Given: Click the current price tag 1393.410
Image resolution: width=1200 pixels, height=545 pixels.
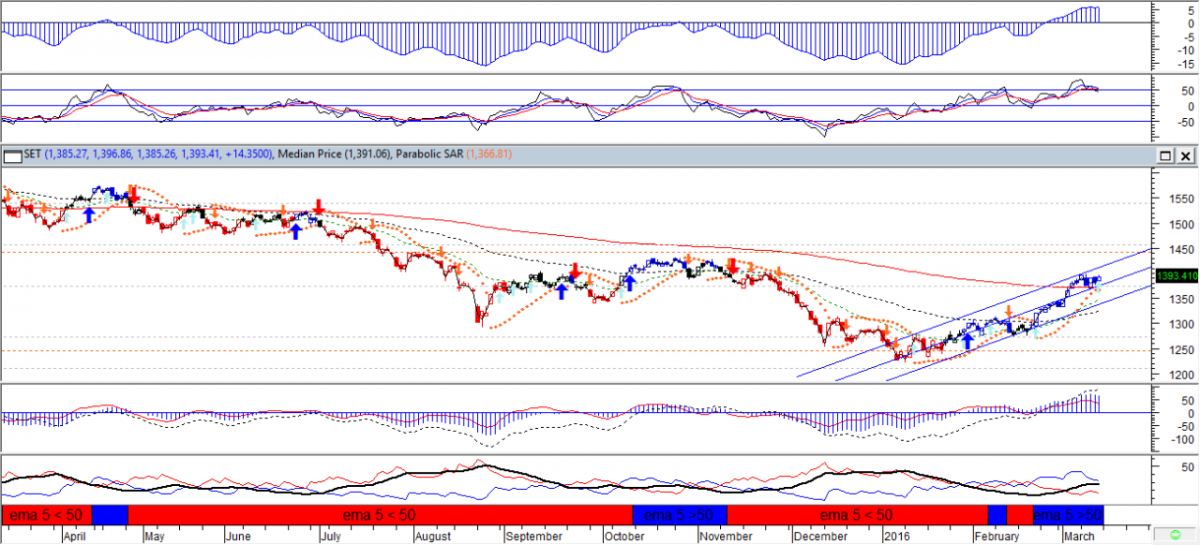Looking at the screenshot, I should (1176, 275).
